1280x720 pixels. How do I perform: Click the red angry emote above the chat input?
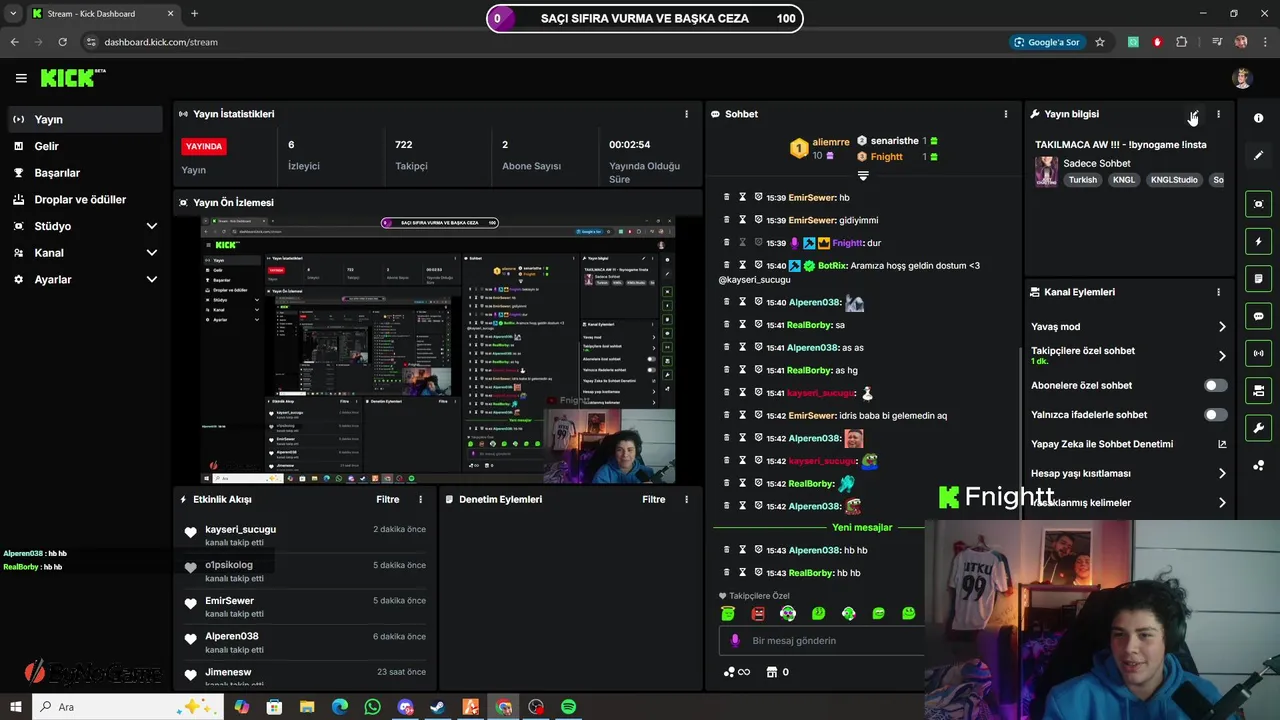pyautogui.click(x=758, y=613)
